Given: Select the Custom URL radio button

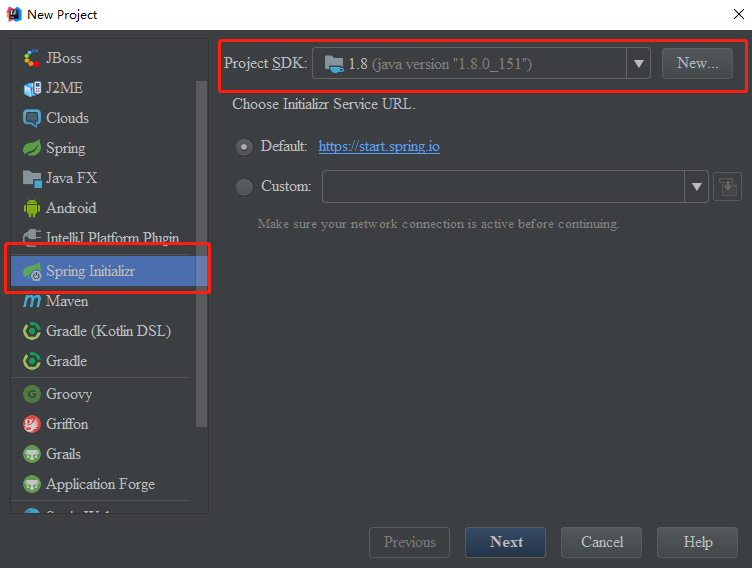Looking at the screenshot, I should pyautogui.click(x=244, y=187).
